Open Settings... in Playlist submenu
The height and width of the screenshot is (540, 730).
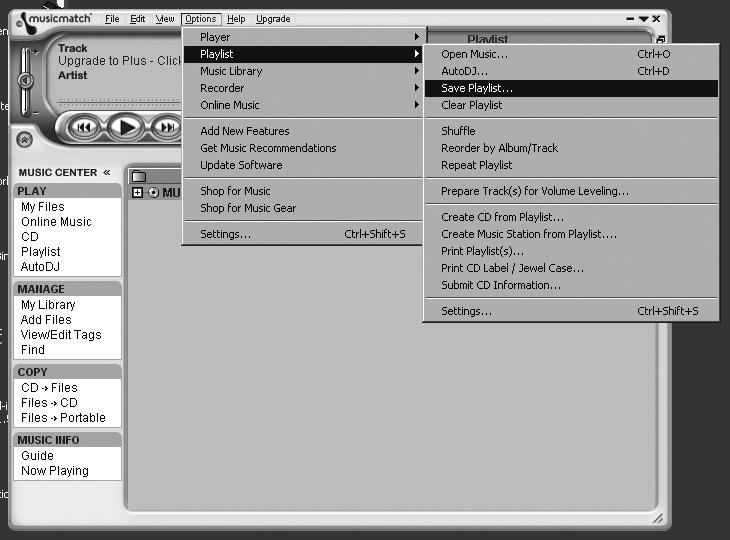click(x=571, y=311)
